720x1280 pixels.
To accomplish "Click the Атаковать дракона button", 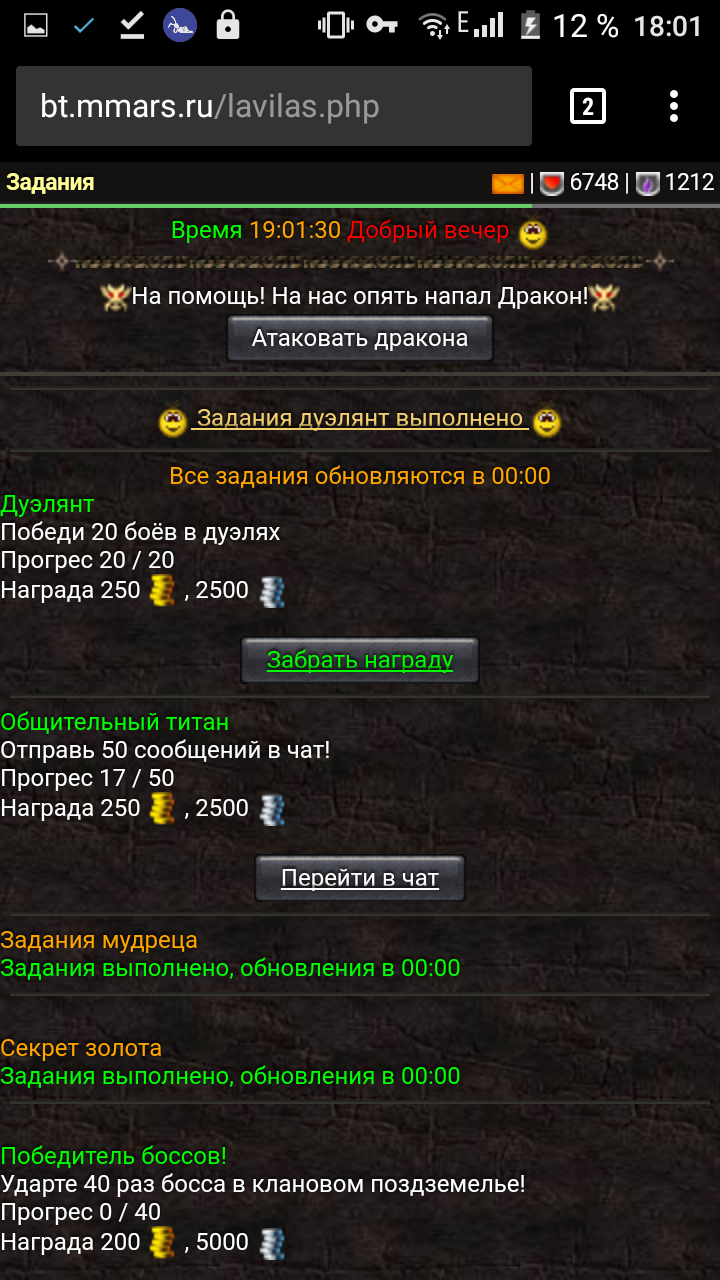I will (360, 339).
